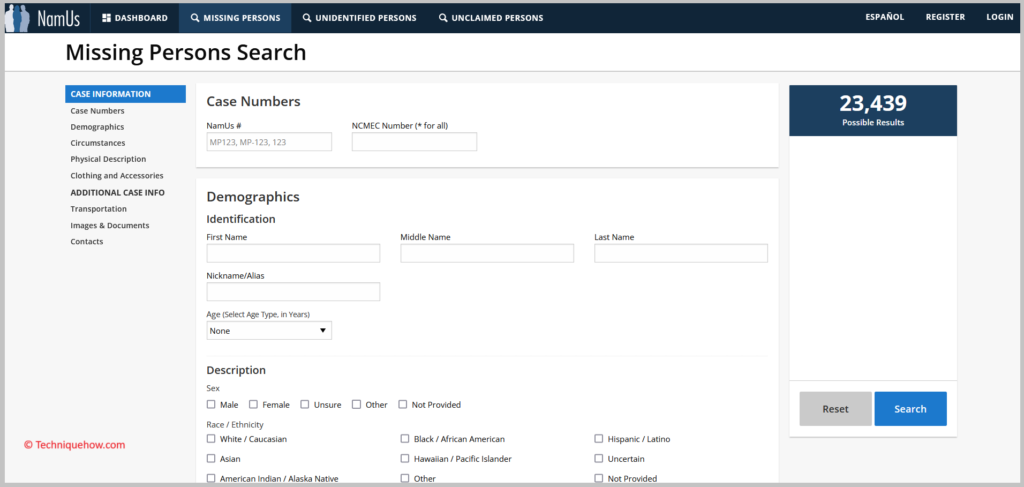1024x487 pixels.
Task: Check the Unsure sex checkbox
Action: (304, 405)
